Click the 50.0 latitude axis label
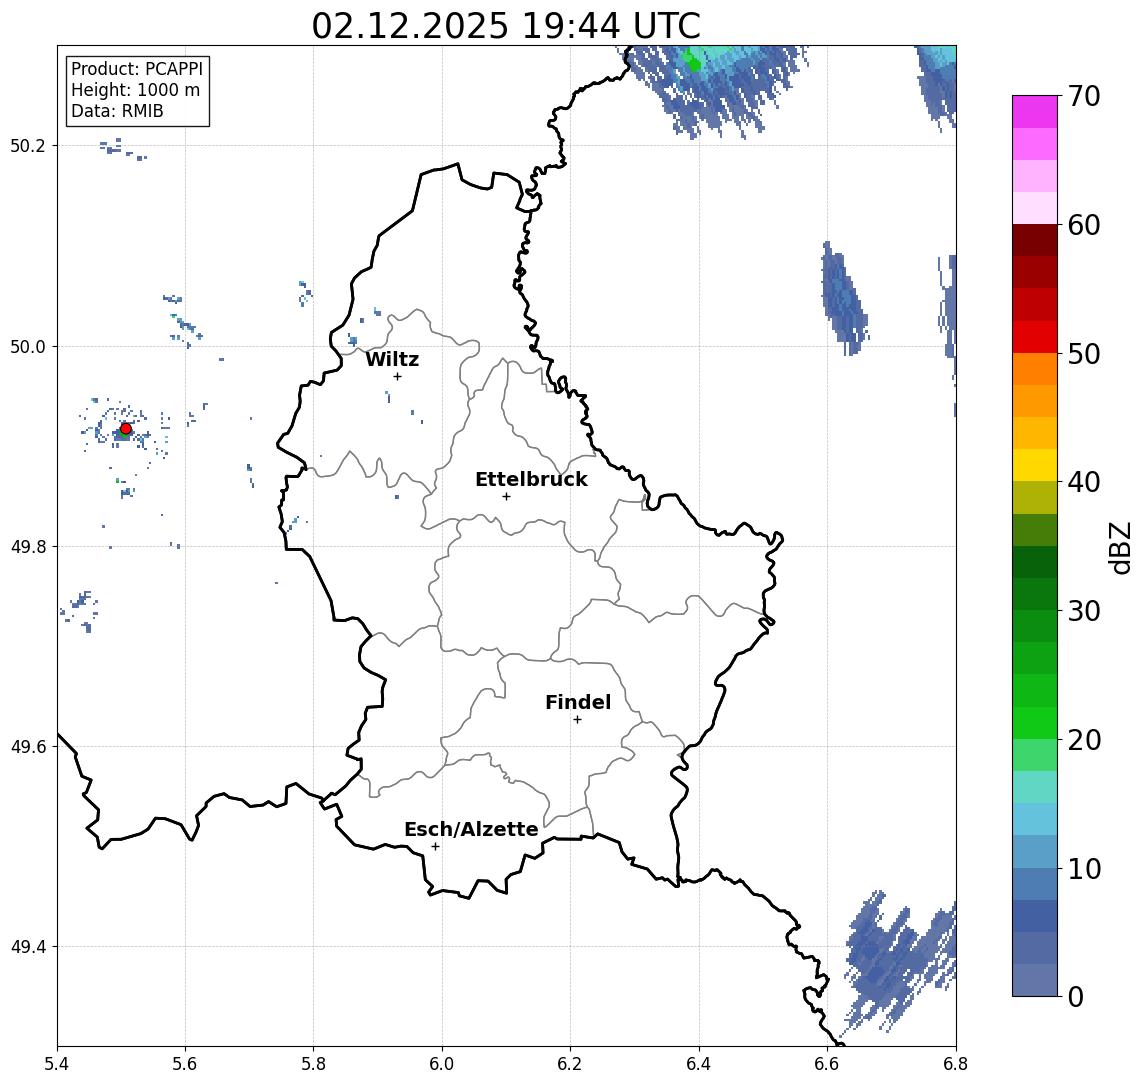This screenshot has height=1084, width=1145. coord(27,346)
